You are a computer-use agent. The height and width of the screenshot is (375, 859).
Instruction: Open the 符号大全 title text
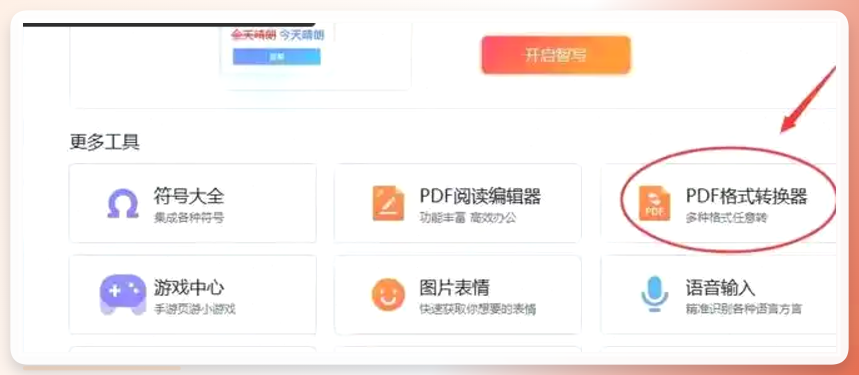pyautogui.click(x=189, y=195)
